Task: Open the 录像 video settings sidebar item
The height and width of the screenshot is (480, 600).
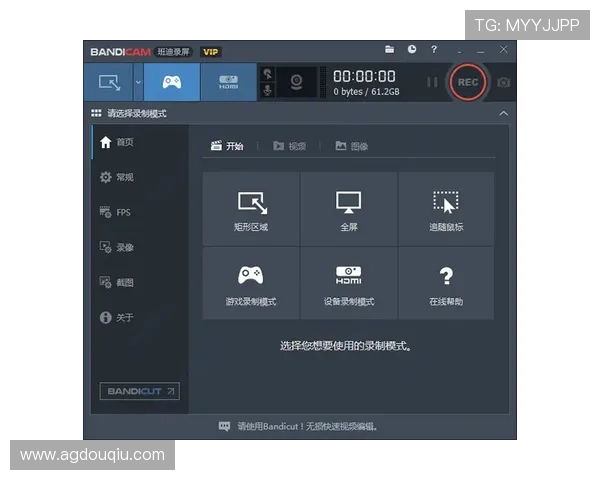Action: [140, 247]
